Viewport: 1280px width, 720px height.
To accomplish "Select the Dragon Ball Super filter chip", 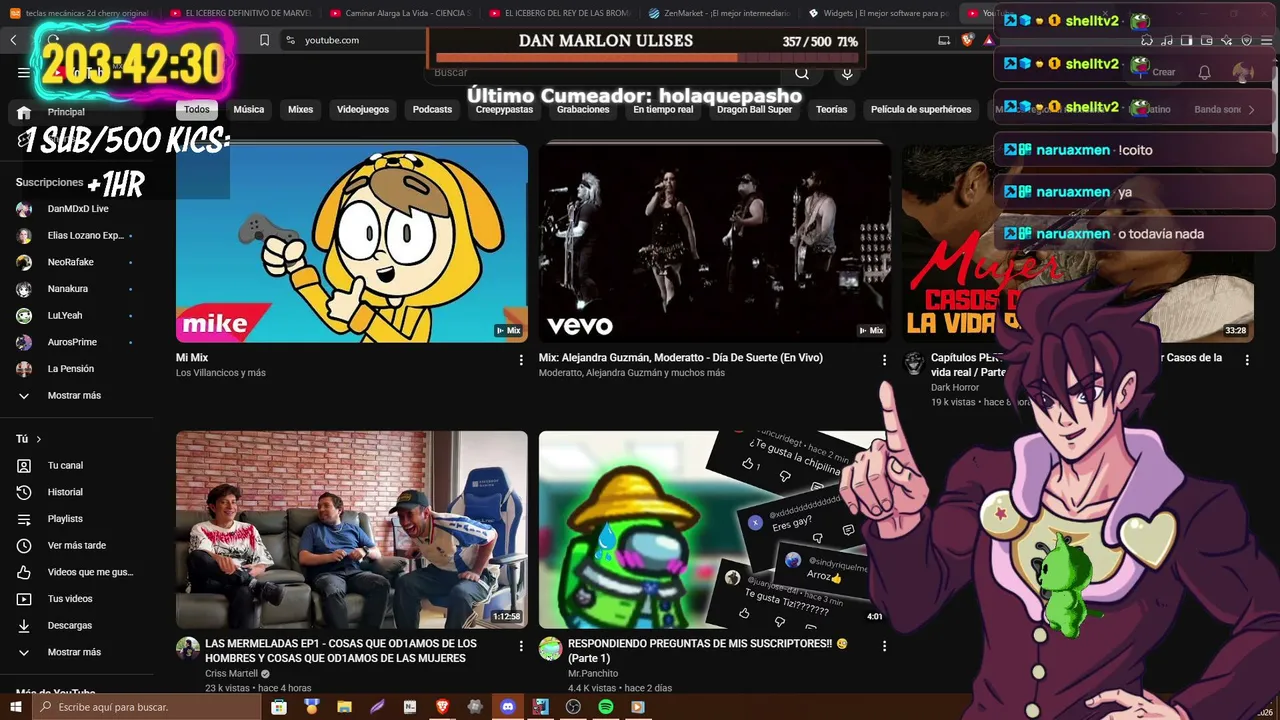I will [755, 110].
